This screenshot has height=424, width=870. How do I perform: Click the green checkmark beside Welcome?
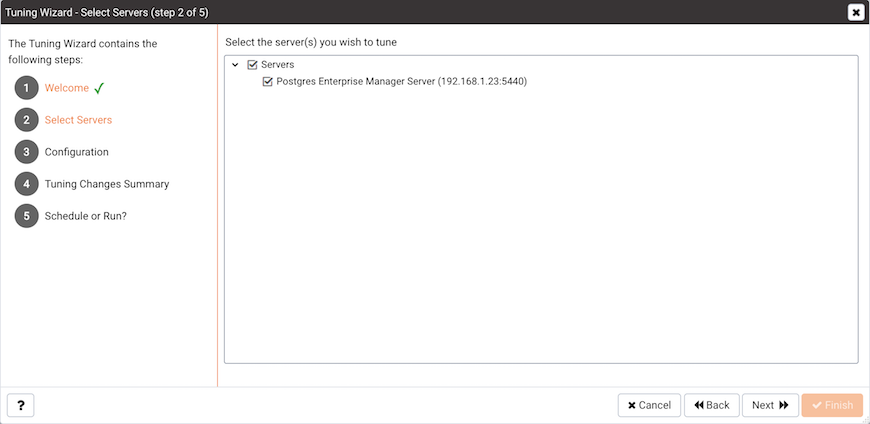pos(99,88)
